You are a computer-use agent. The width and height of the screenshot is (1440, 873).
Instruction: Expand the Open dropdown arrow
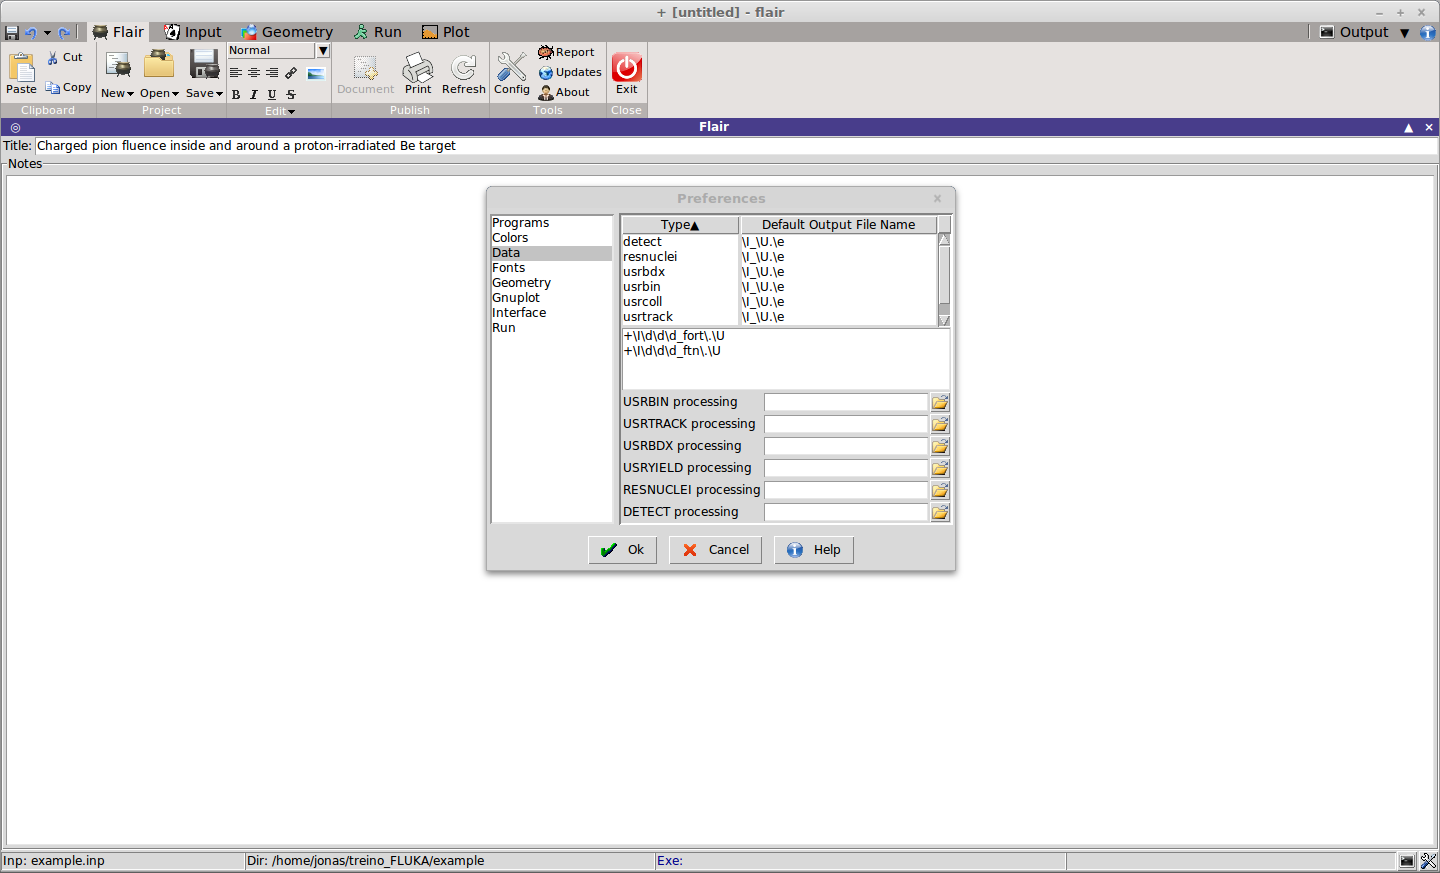click(x=175, y=94)
